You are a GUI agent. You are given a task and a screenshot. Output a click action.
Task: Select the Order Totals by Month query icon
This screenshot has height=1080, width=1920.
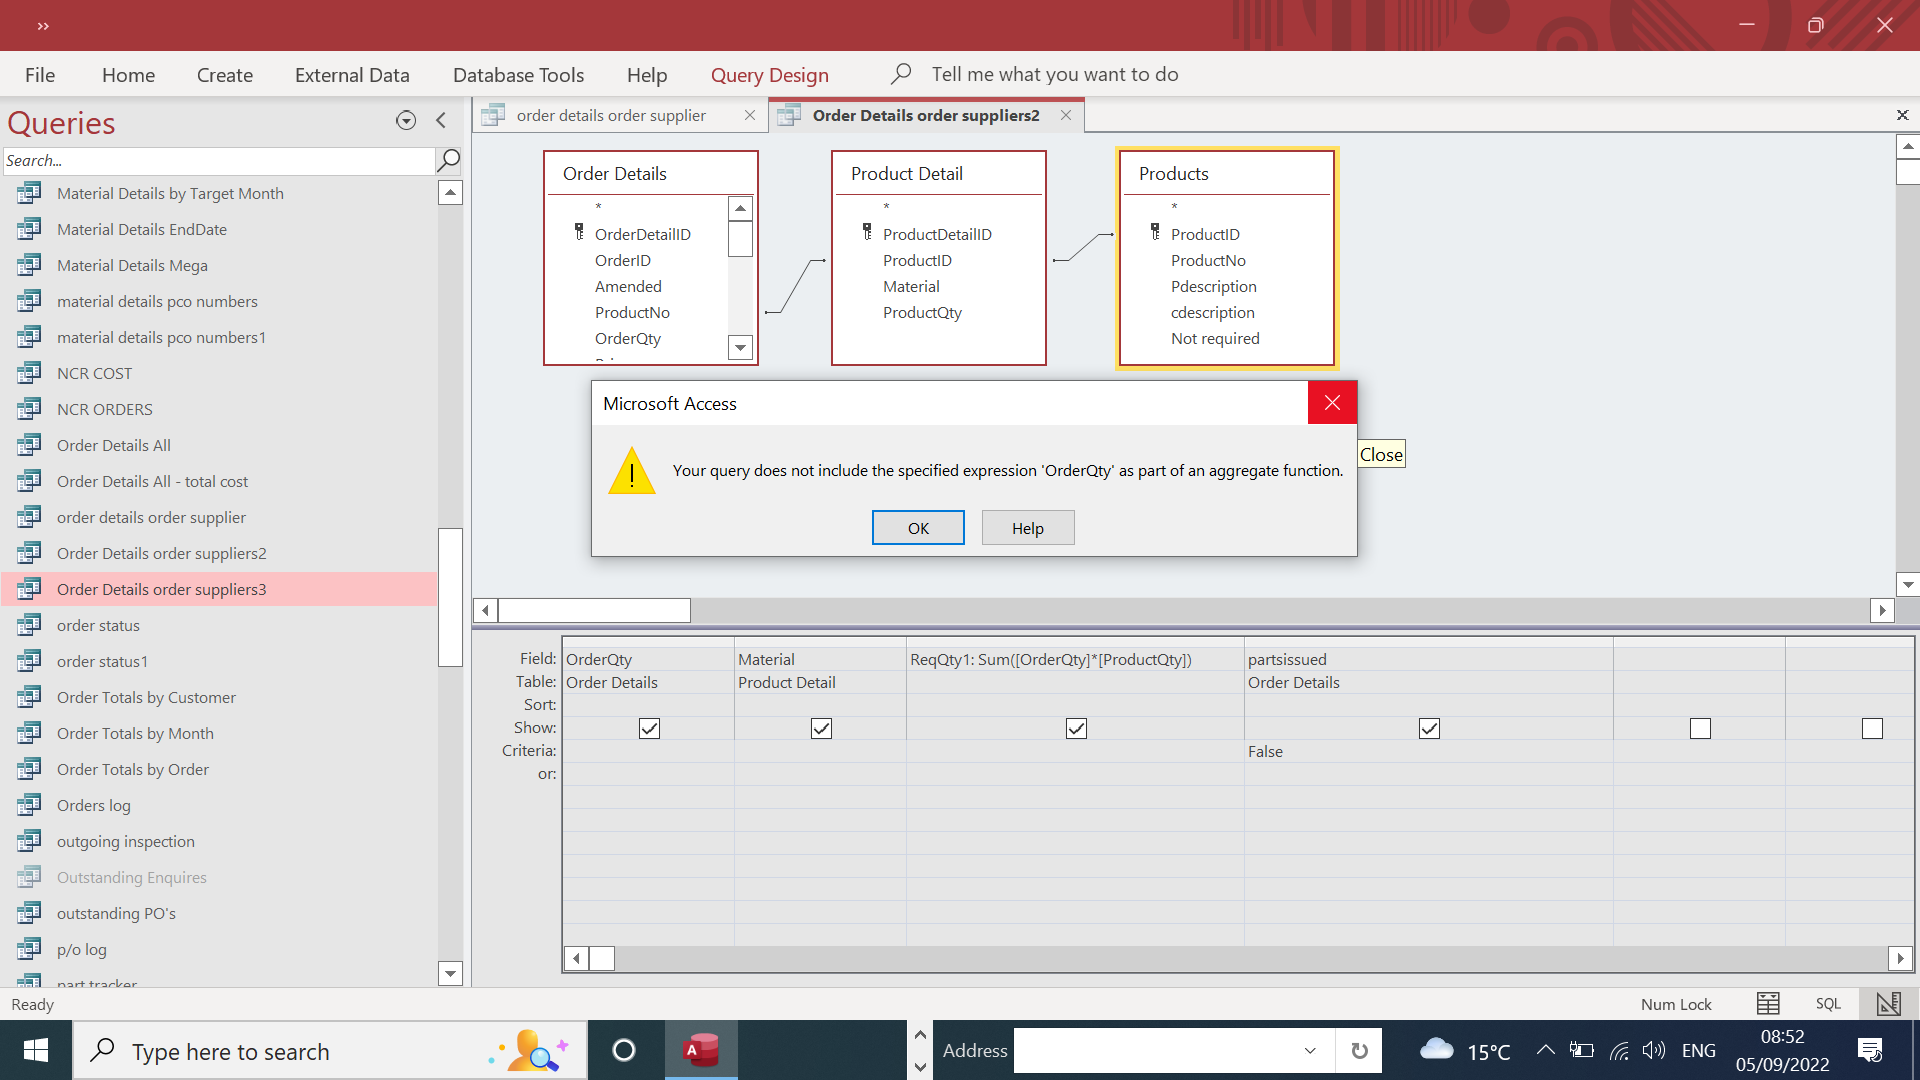[x=29, y=733]
